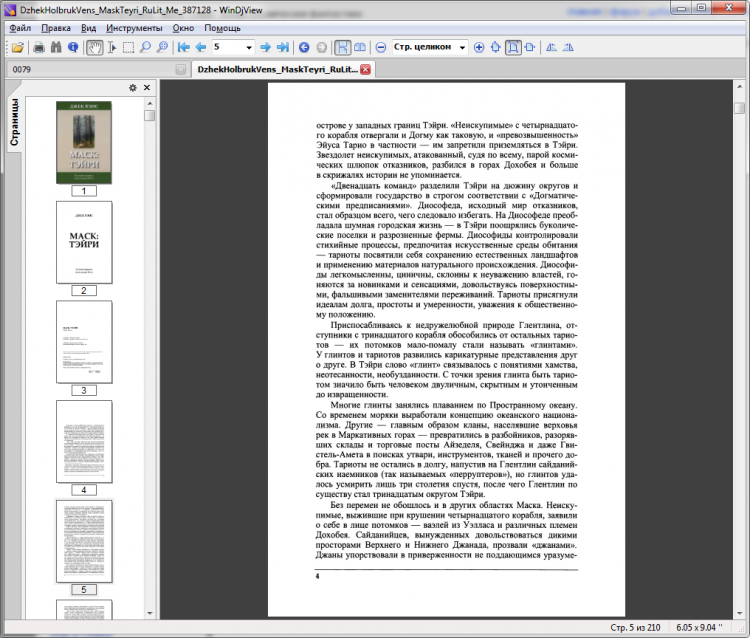The height and width of the screenshot is (638, 750).
Task: Enable facing pages book layout
Action: [x=359, y=47]
